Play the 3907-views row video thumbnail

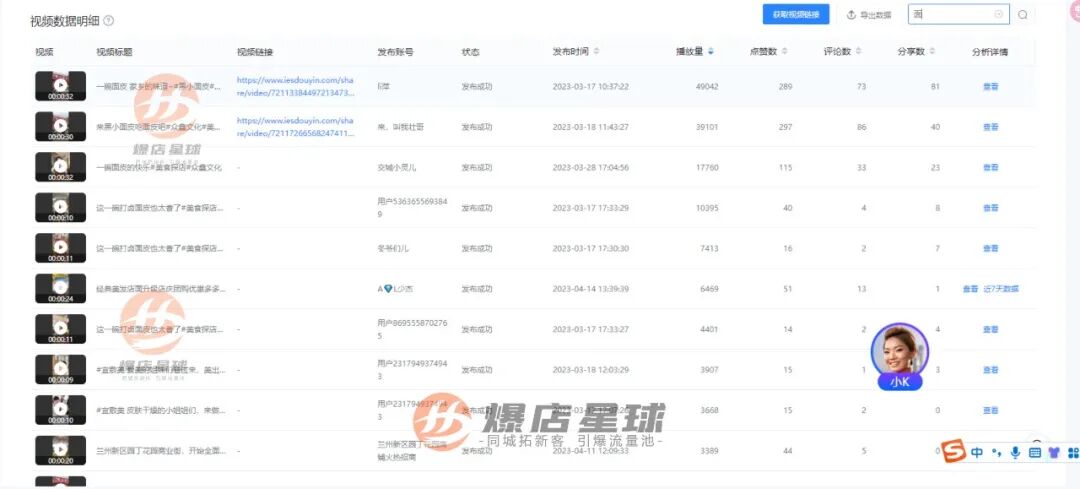61,370
